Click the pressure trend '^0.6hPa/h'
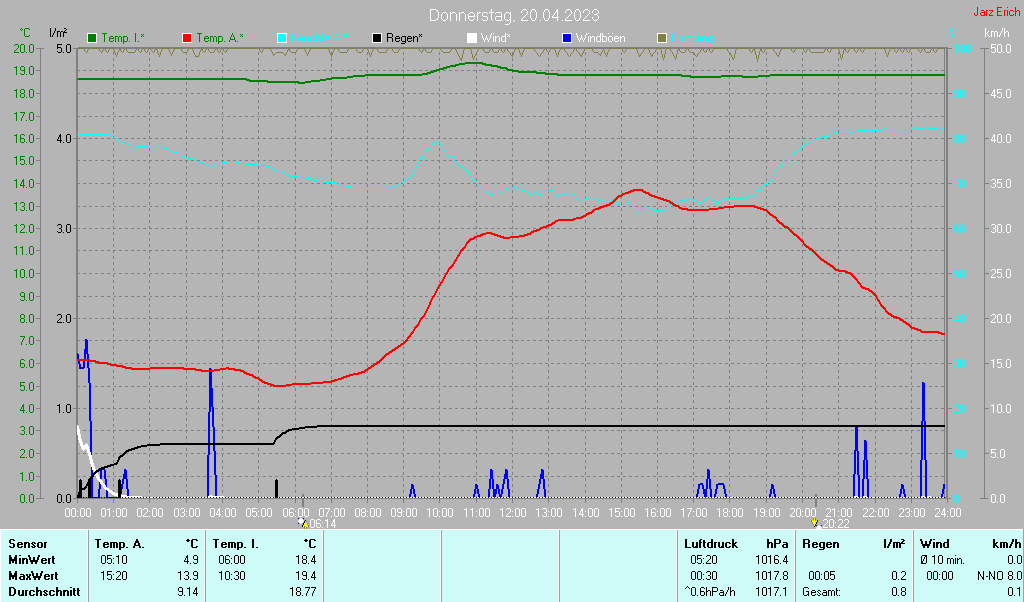 tap(710, 592)
